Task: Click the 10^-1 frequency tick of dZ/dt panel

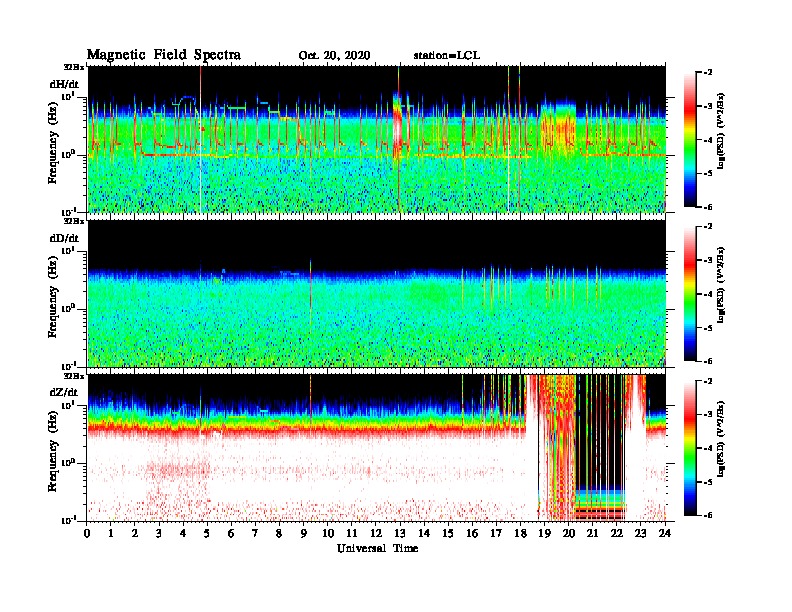Action: point(68,520)
